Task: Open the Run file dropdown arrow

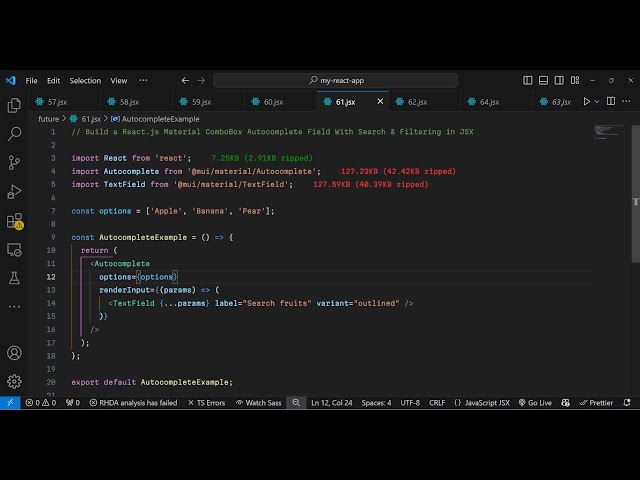Action: (x=599, y=101)
